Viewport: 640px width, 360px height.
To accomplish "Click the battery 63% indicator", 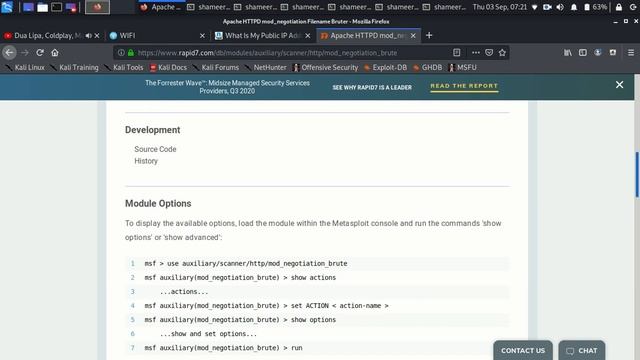I will tap(596, 7).
